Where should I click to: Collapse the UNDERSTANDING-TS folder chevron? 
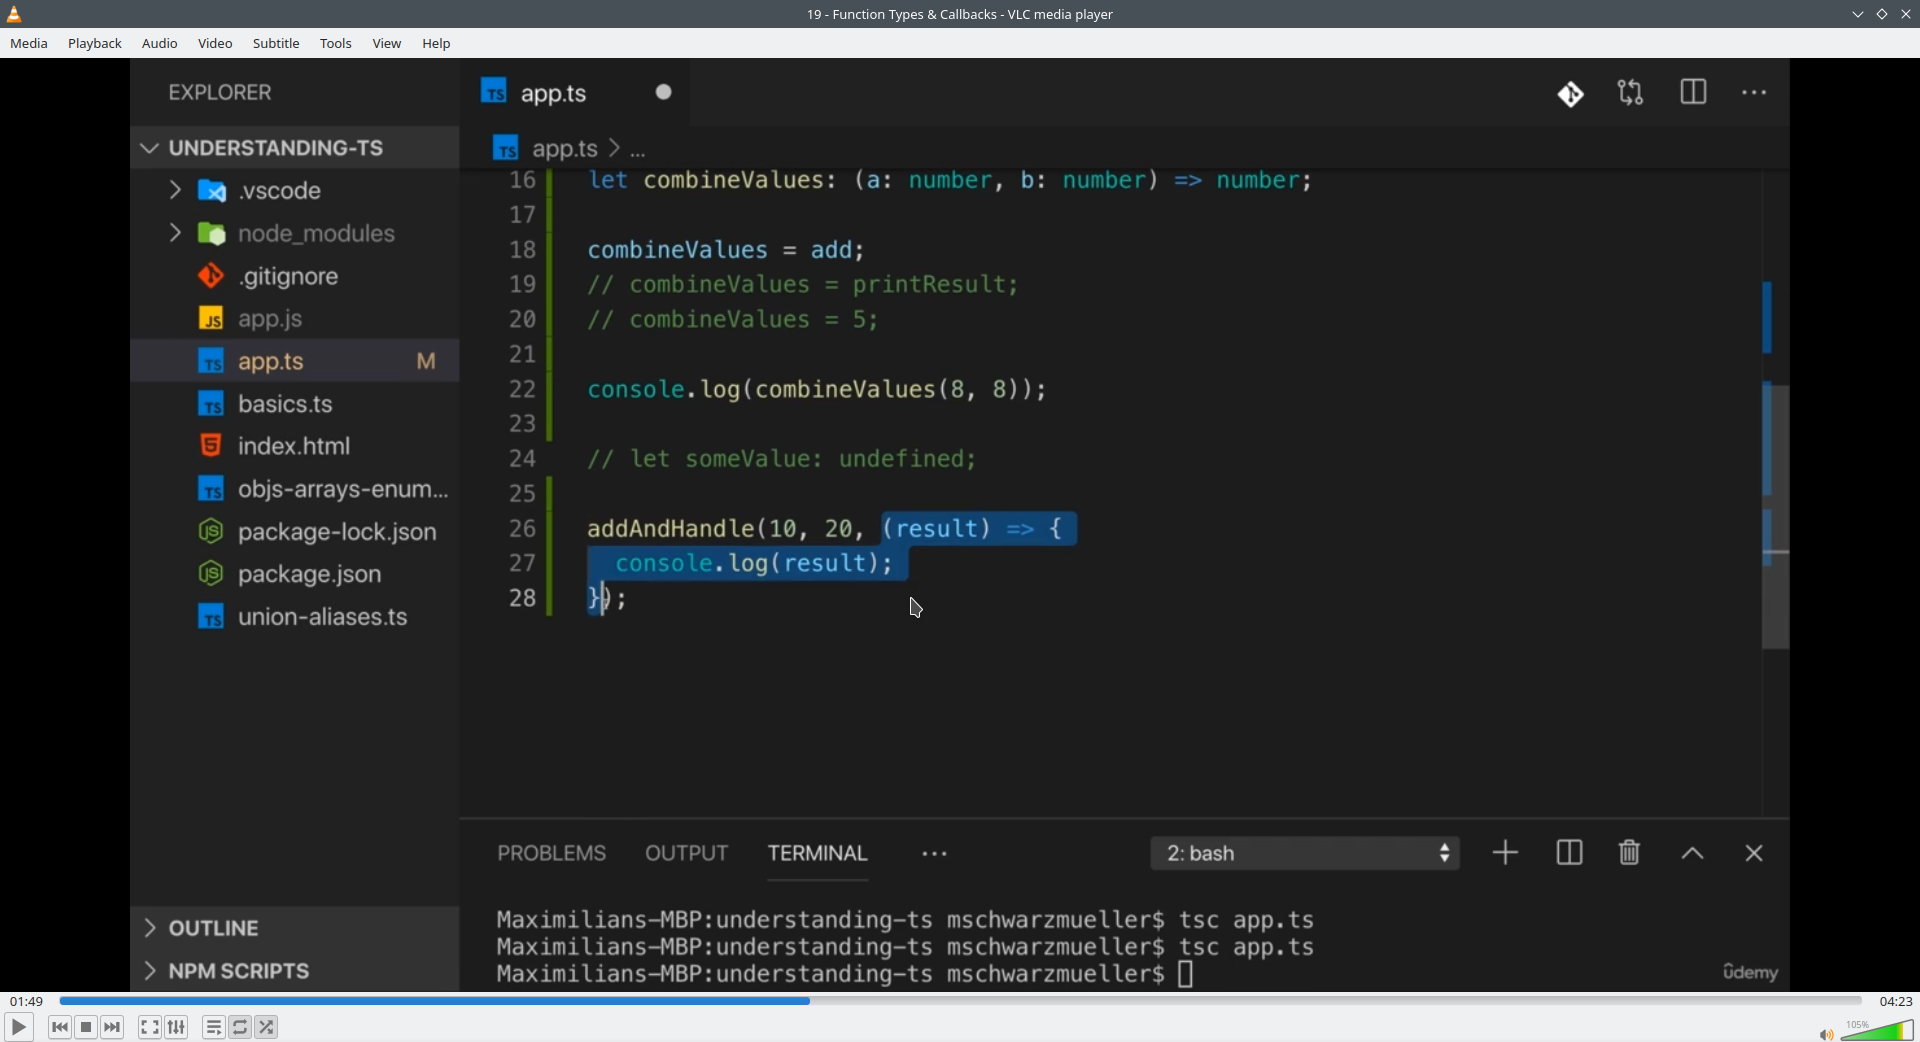[150, 148]
